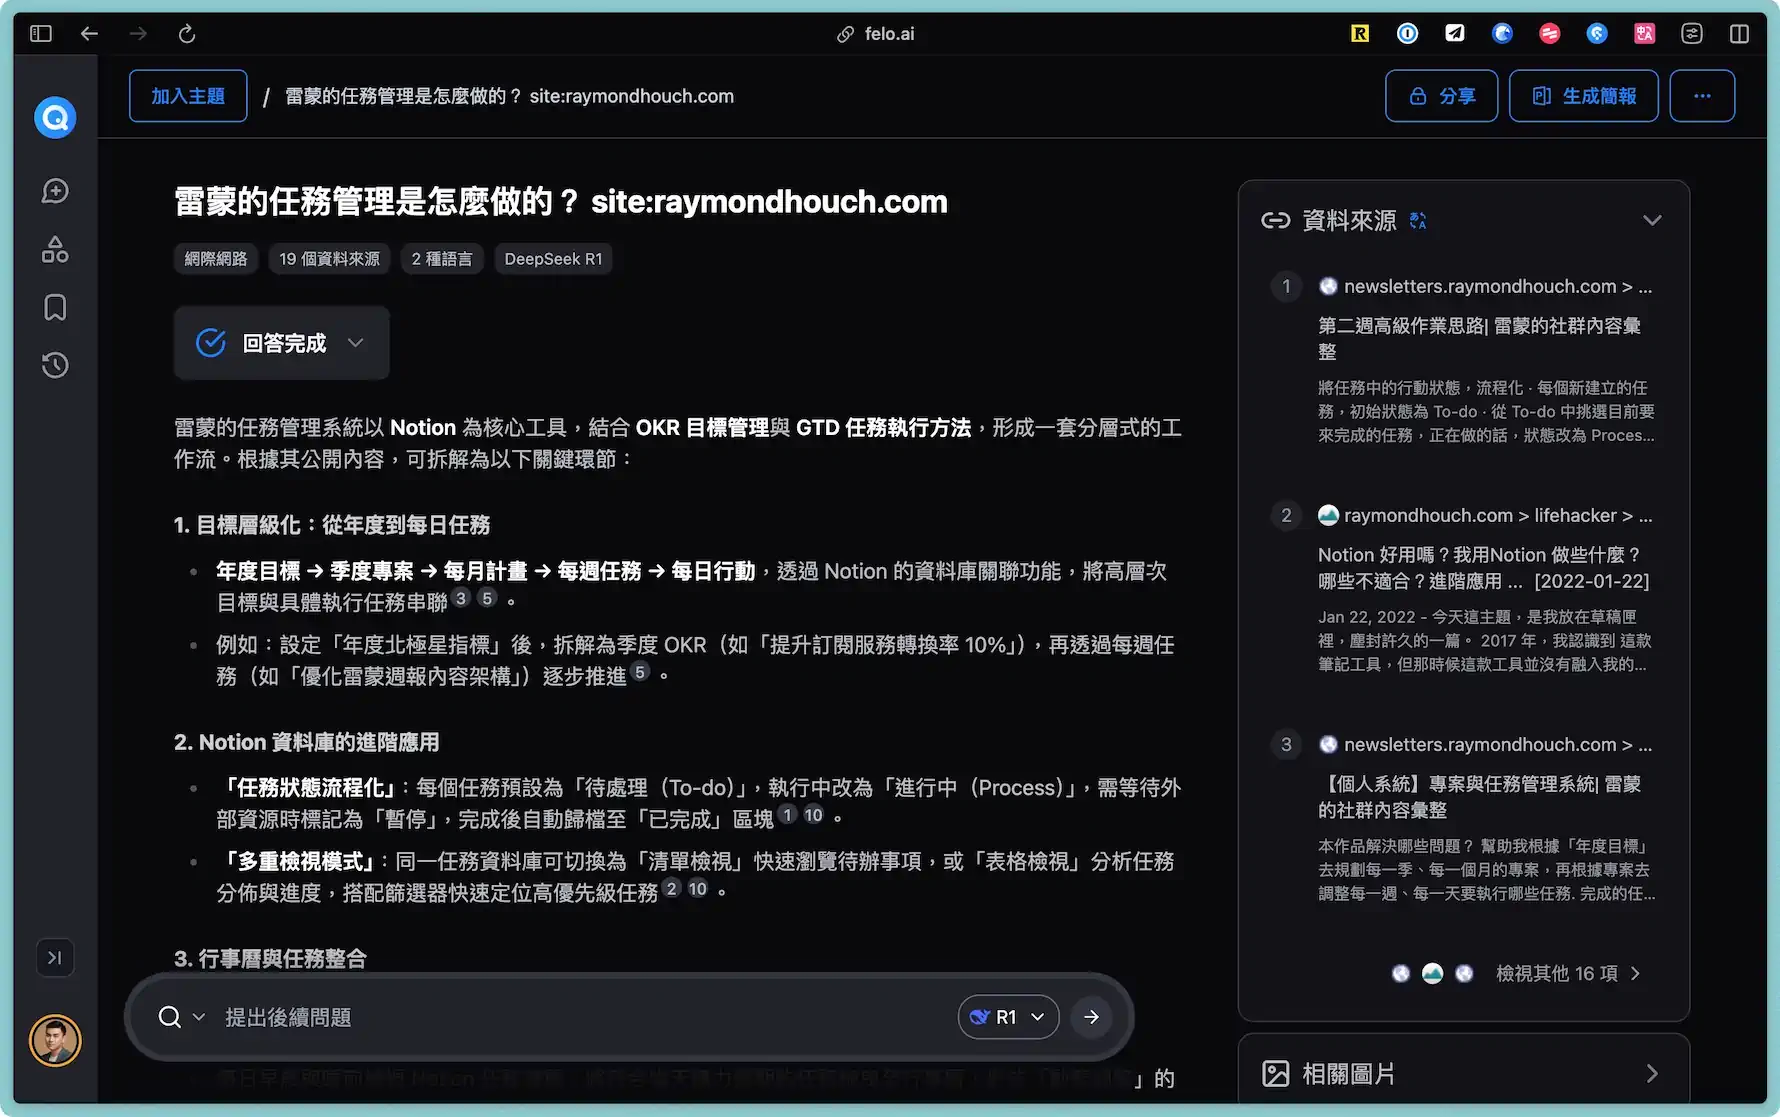Screen dimensions: 1780x1117
Task: Toggle the browser sidebar panel icon
Action: [x=41, y=34]
